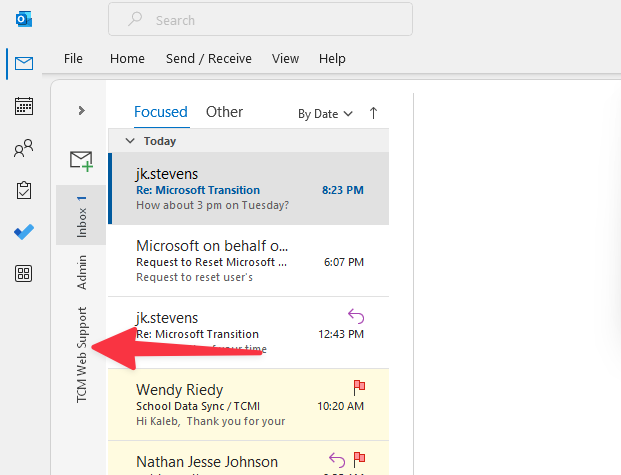Open the School Data Sync / TCMI email

pos(249,405)
